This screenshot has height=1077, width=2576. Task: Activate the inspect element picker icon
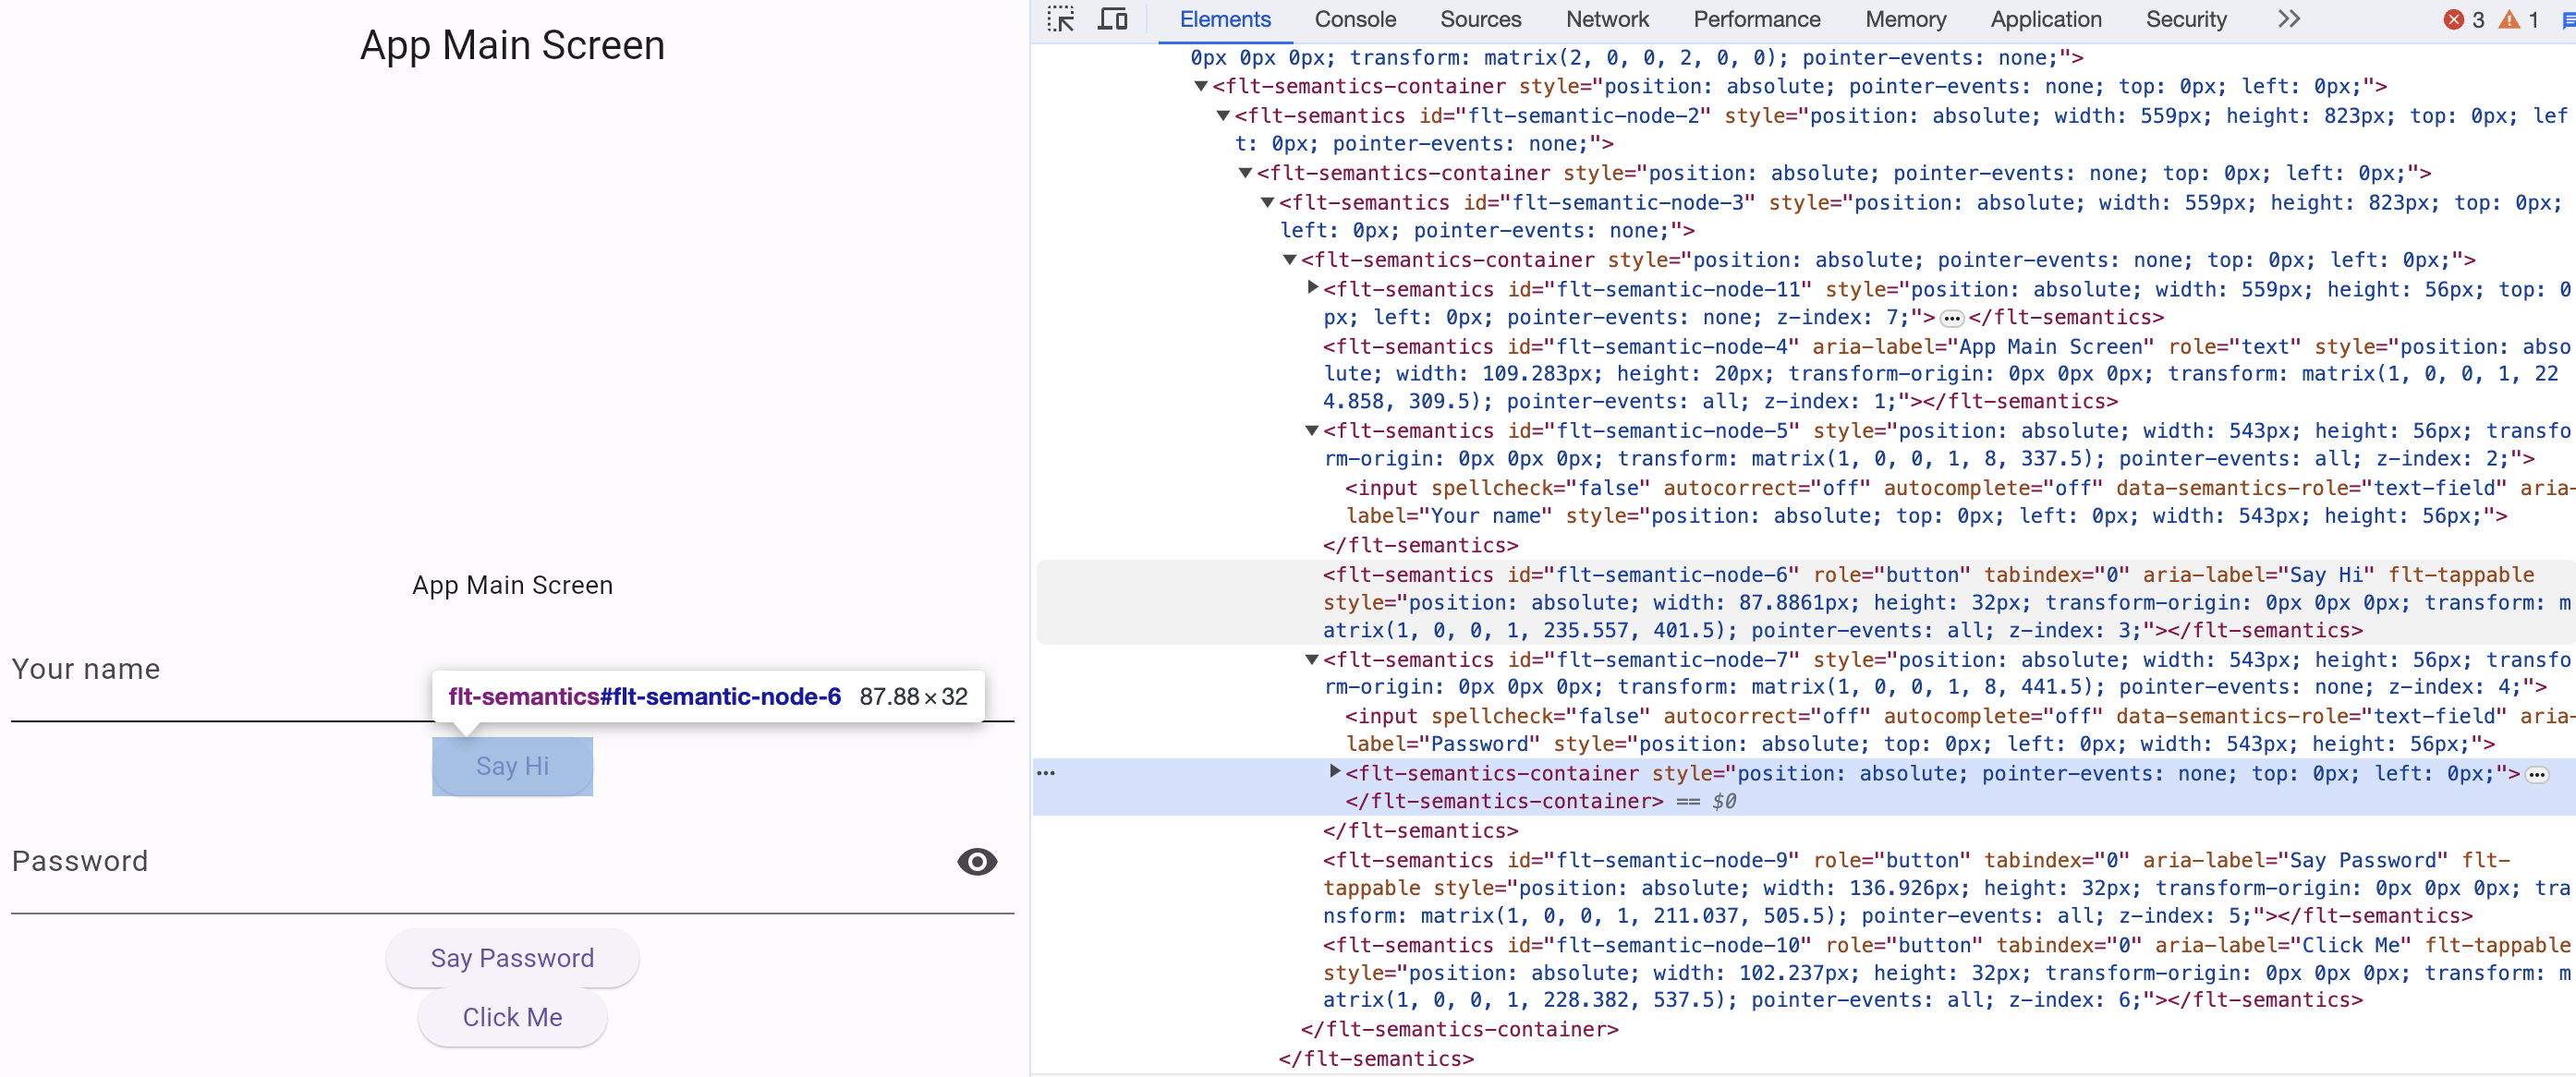1060,19
